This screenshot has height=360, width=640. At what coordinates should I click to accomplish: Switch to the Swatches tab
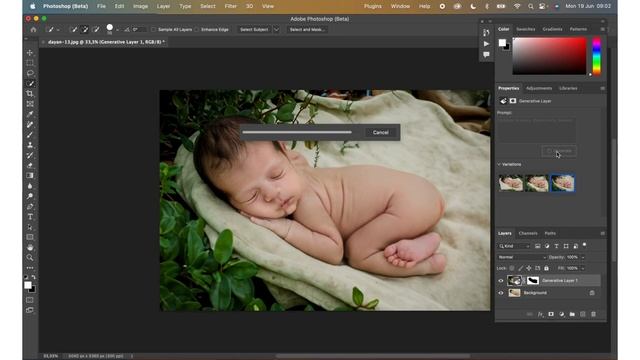click(526, 29)
